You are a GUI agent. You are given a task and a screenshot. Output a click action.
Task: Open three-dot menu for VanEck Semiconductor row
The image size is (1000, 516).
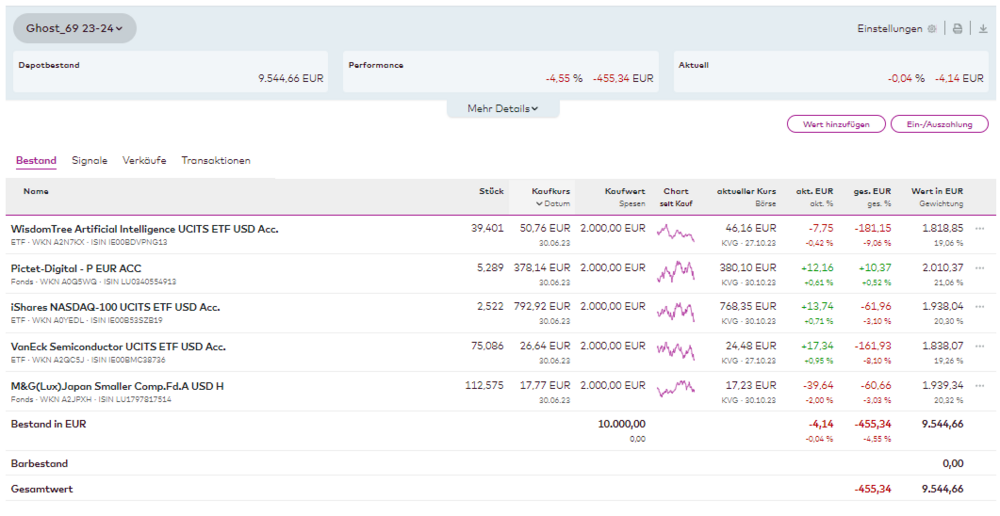click(x=979, y=347)
